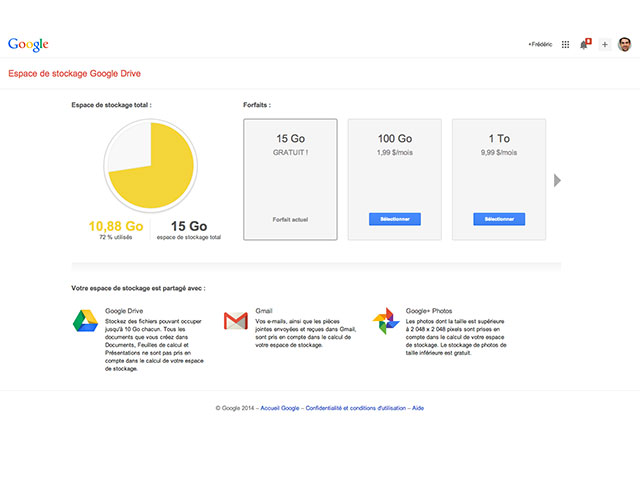
Task: Click the plus share button
Action: point(604,44)
